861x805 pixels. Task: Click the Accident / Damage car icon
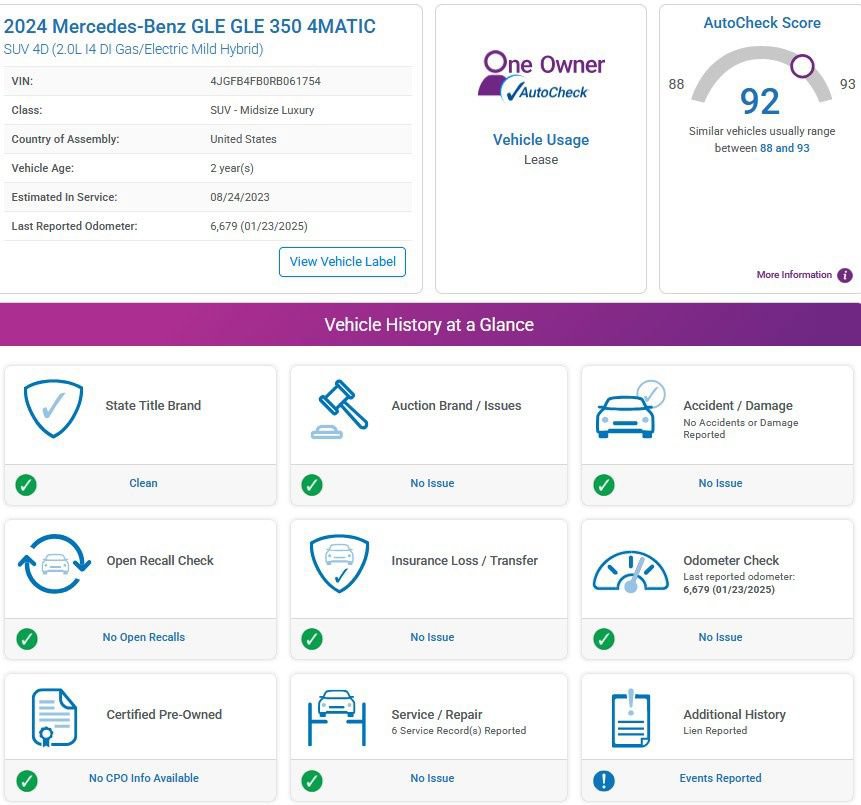tap(630, 409)
